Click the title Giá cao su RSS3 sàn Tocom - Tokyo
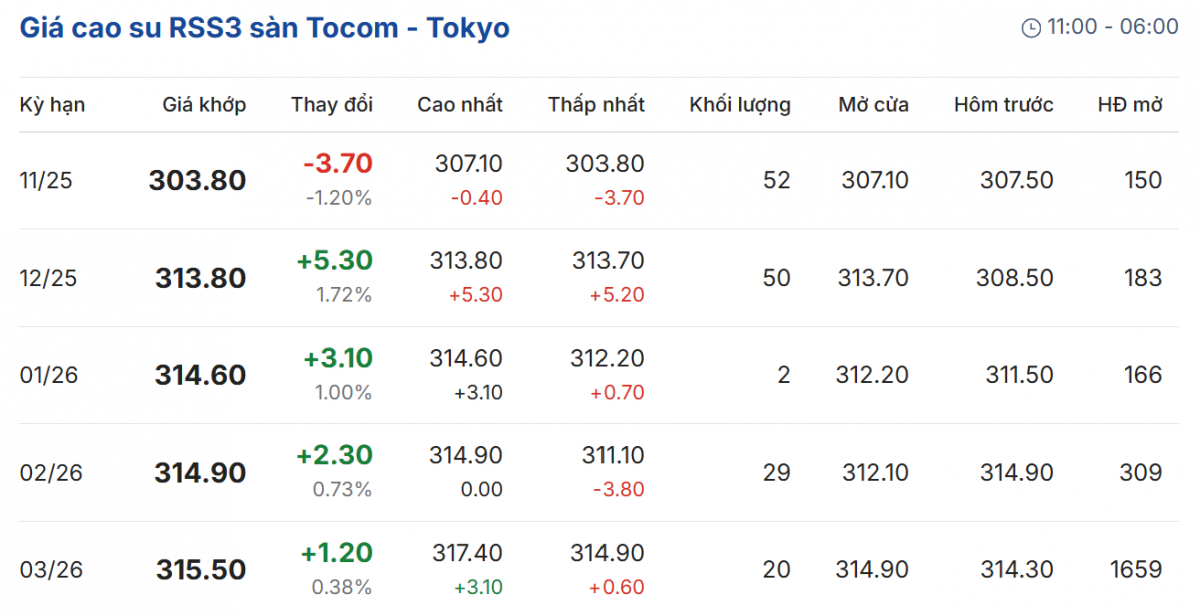 tap(265, 27)
